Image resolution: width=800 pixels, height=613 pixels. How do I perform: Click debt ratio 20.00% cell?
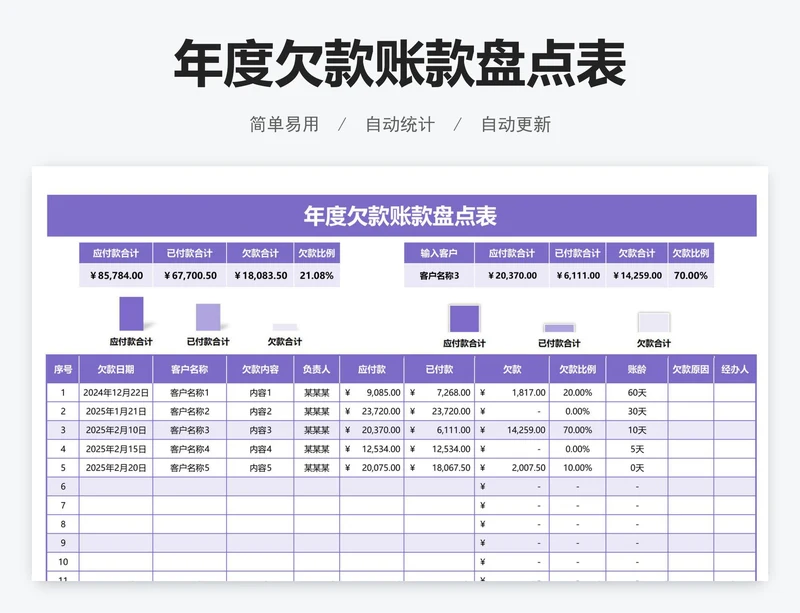point(578,393)
